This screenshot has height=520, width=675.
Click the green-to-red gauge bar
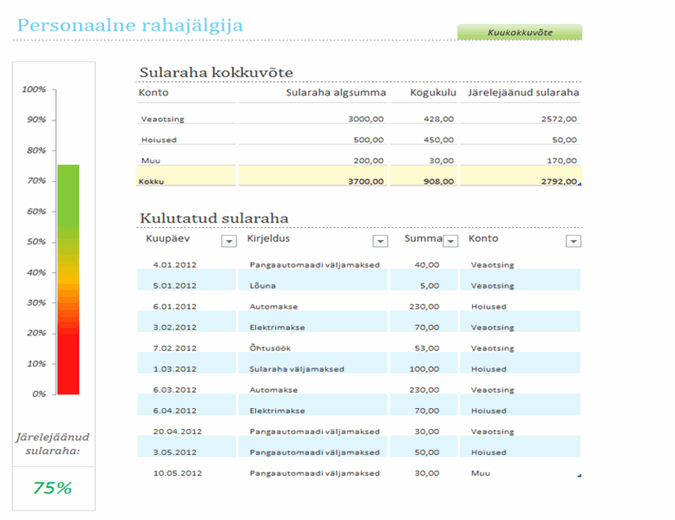tap(68, 280)
